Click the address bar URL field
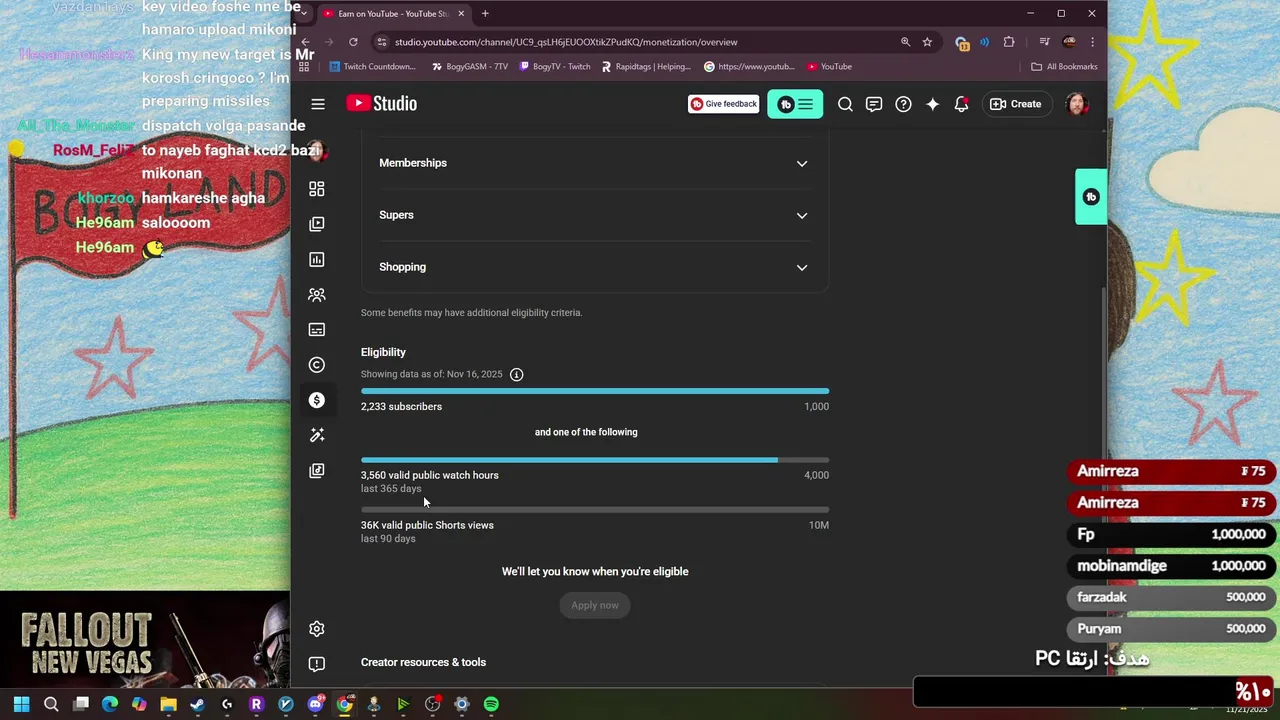The width and height of the screenshot is (1280, 720). [640, 42]
